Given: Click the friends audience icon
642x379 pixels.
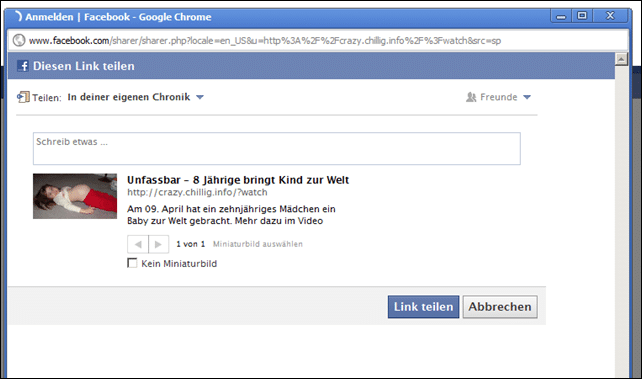Looking at the screenshot, I should pyautogui.click(x=471, y=97).
